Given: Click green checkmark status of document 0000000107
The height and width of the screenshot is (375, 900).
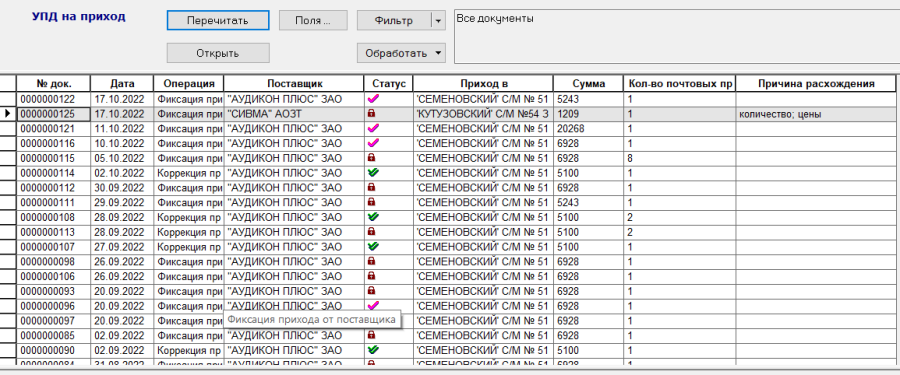Looking at the screenshot, I should pyautogui.click(x=373, y=246).
